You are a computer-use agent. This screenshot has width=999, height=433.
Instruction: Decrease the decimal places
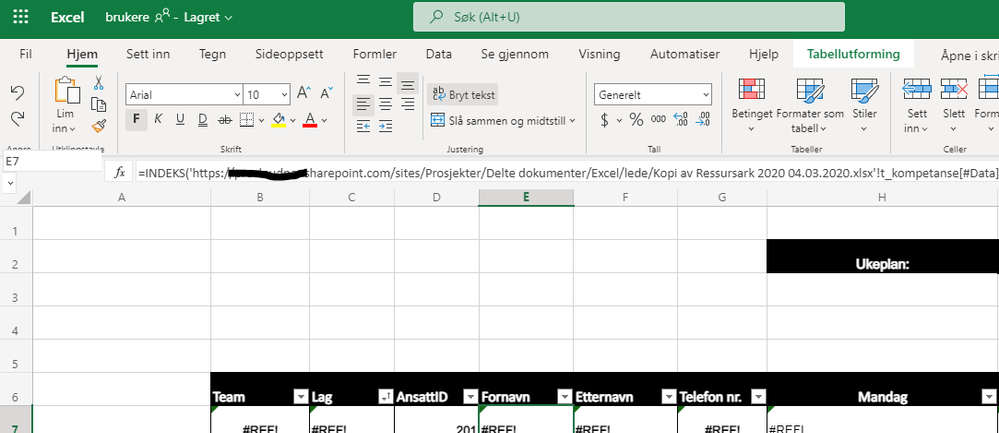tap(703, 119)
